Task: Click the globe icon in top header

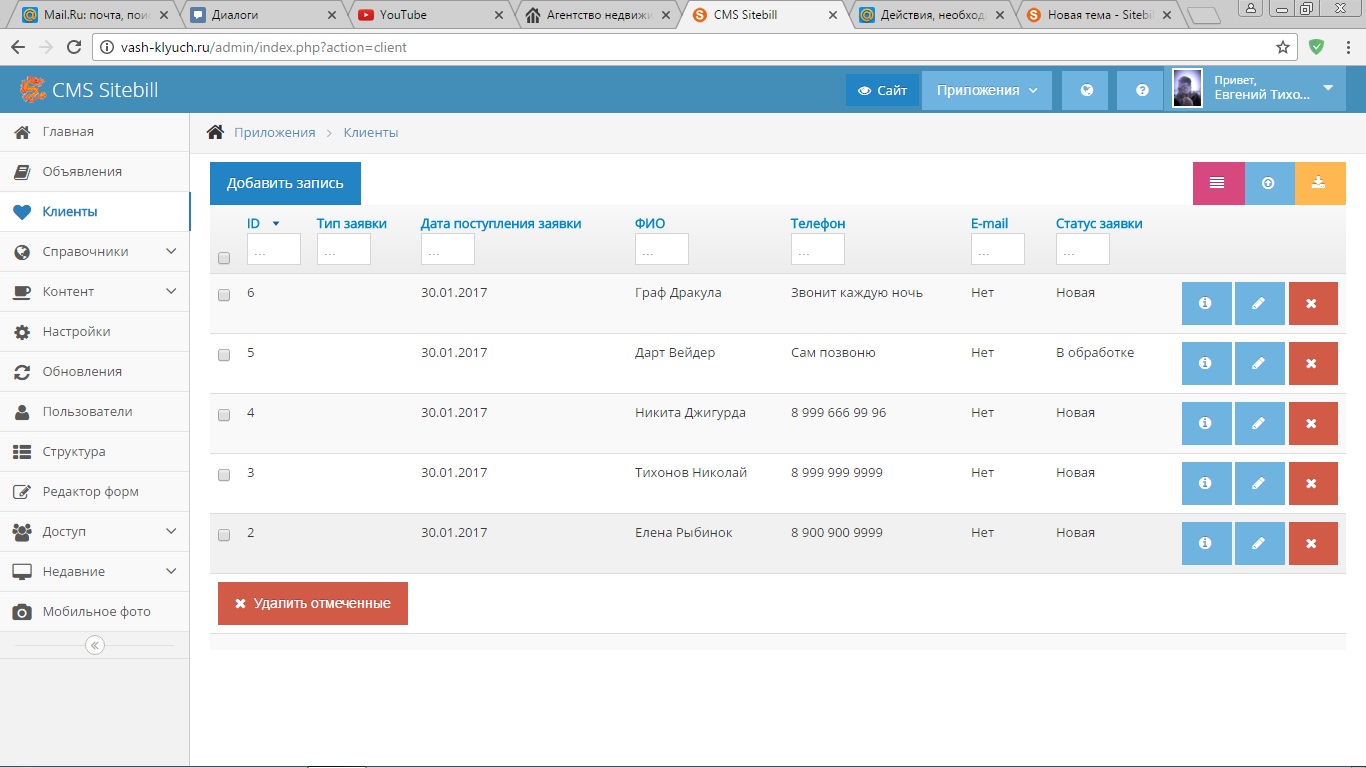Action: [x=1087, y=90]
